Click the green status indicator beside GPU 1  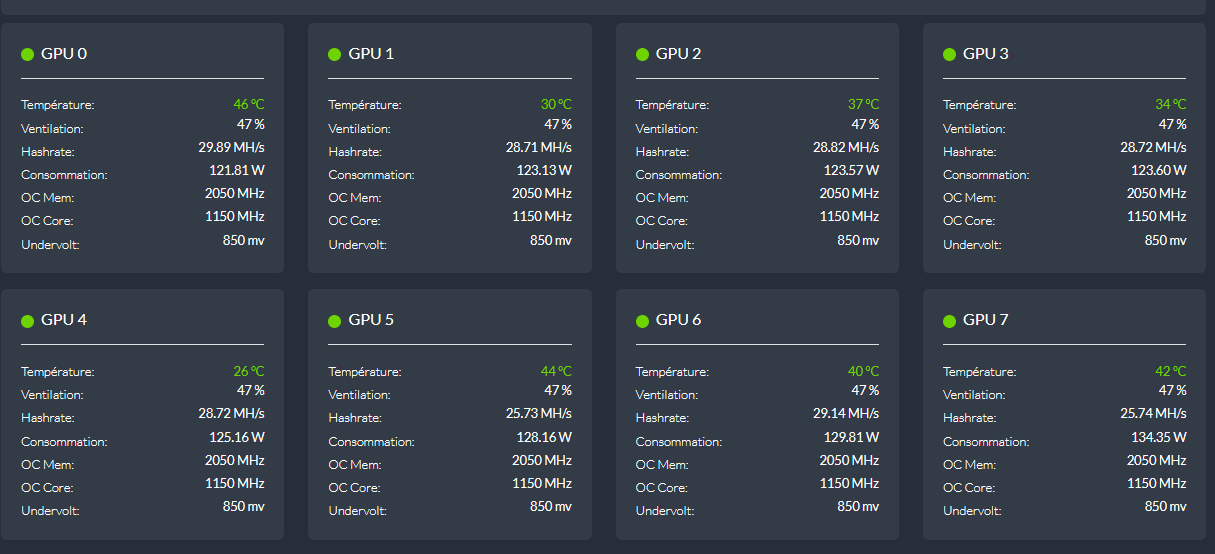[335, 54]
